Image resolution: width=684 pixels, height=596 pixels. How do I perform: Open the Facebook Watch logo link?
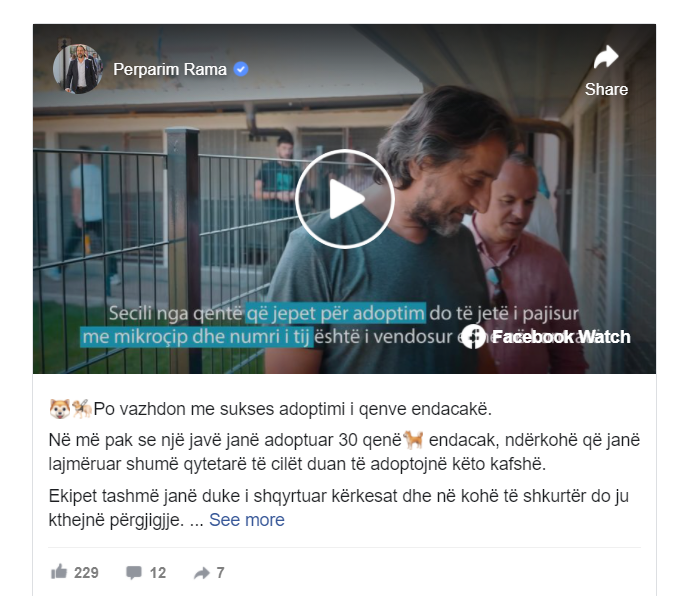546,337
